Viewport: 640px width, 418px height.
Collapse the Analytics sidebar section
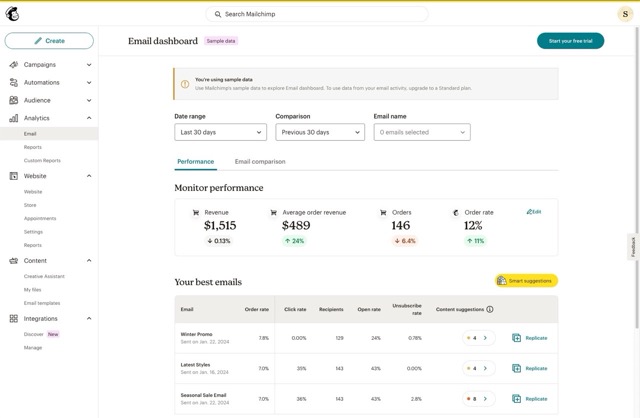click(x=89, y=119)
